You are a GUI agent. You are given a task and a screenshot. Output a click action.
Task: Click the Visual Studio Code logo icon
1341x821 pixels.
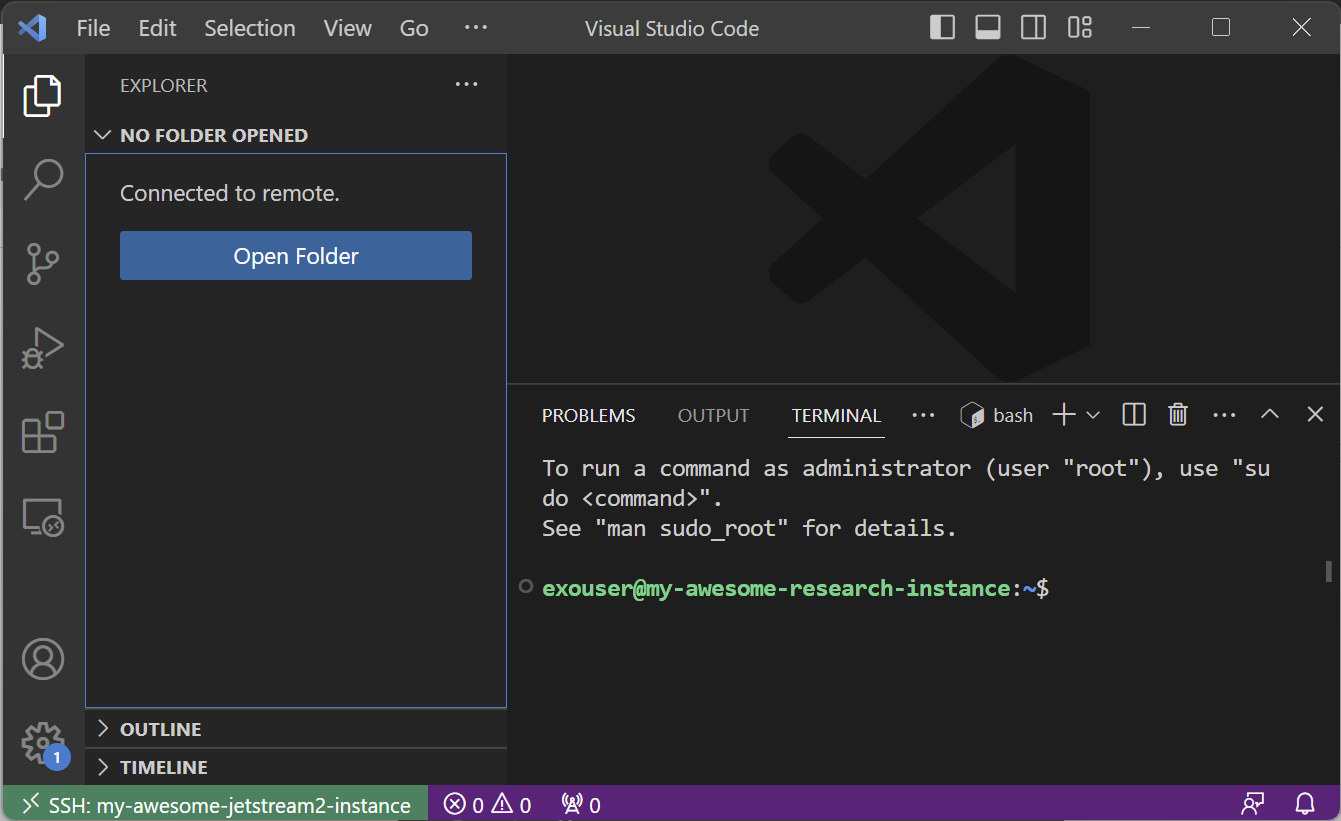(32, 28)
